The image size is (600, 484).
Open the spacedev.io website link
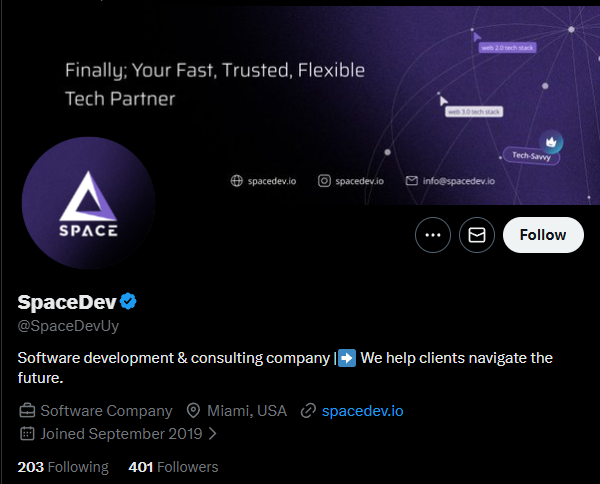[x=362, y=411]
